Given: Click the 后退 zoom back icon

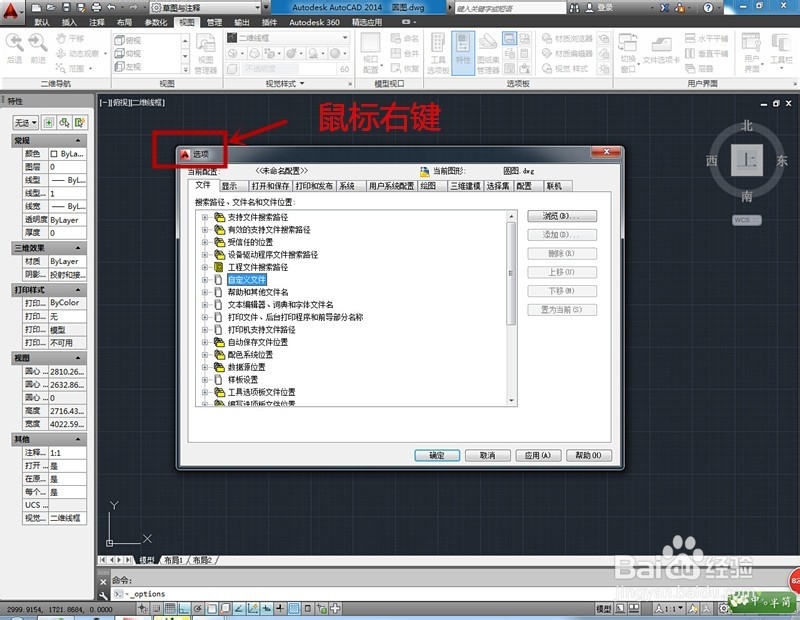Looking at the screenshot, I should pyautogui.click(x=14, y=48).
